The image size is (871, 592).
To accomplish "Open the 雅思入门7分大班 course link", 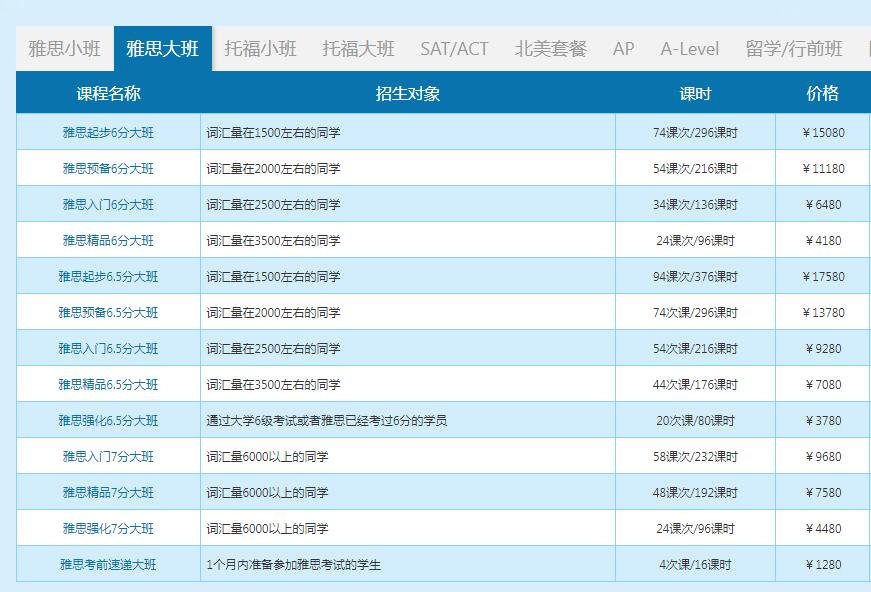I will (x=108, y=456).
